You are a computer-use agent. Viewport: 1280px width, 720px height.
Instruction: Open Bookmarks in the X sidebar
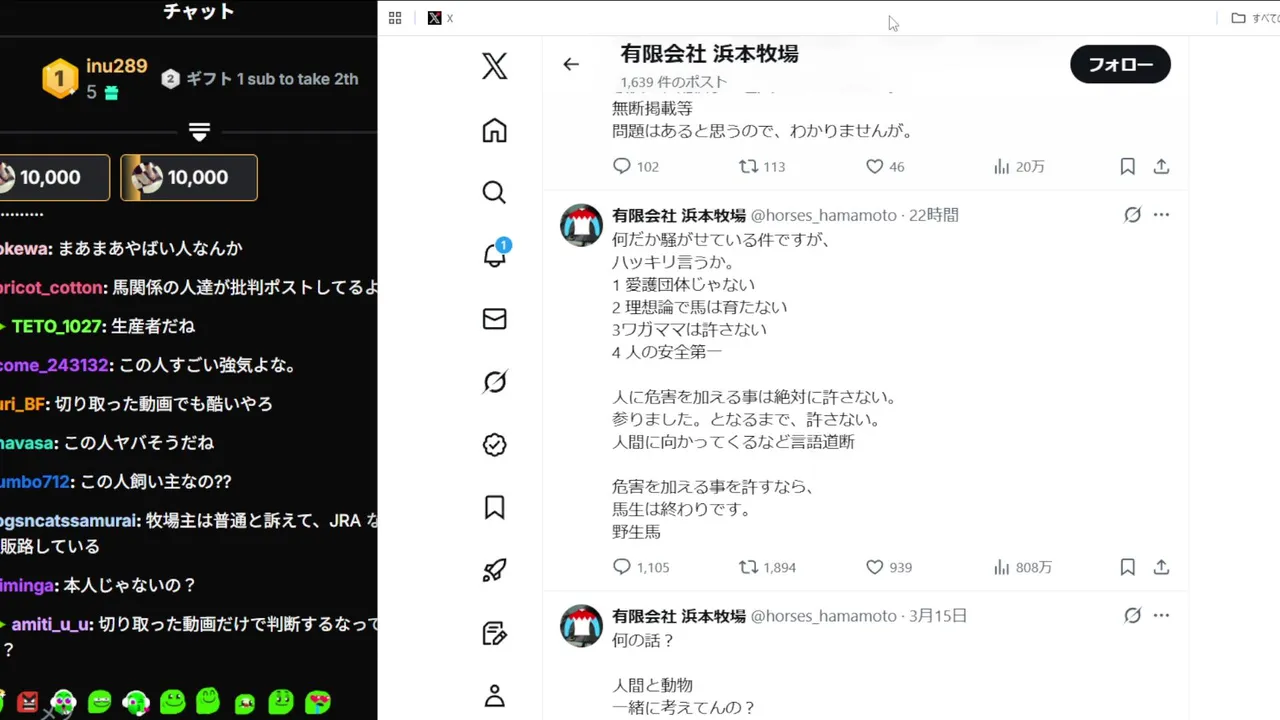[x=494, y=507]
